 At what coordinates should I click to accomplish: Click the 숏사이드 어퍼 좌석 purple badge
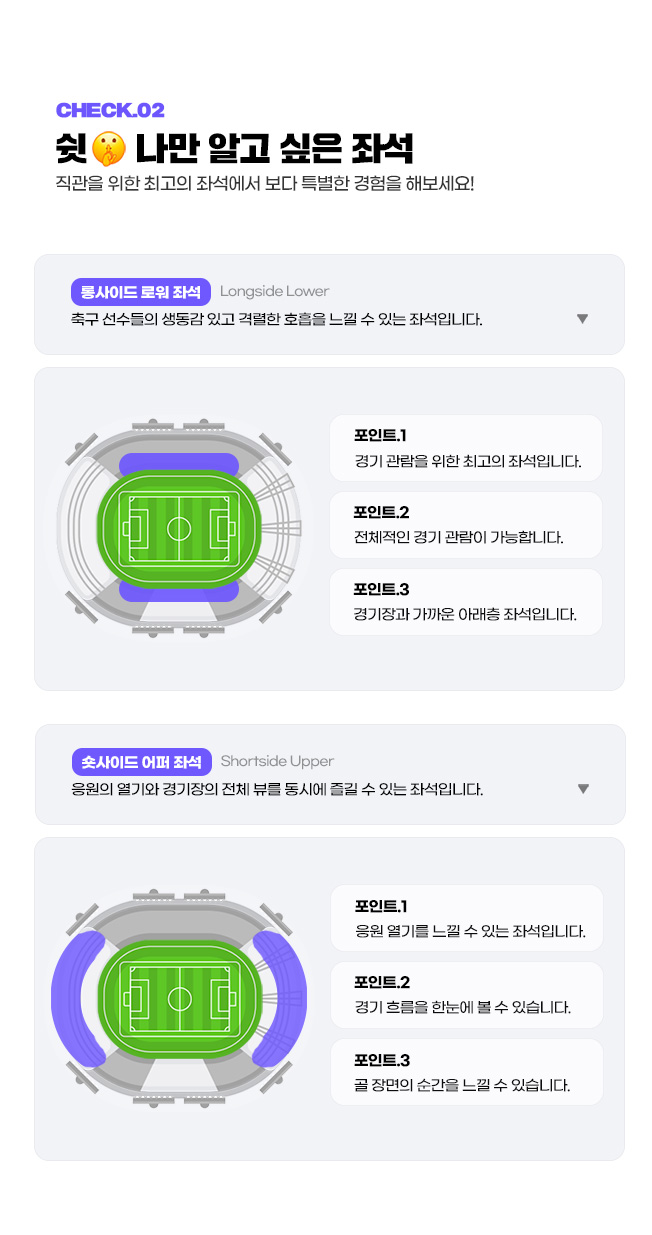coord(142,762)
